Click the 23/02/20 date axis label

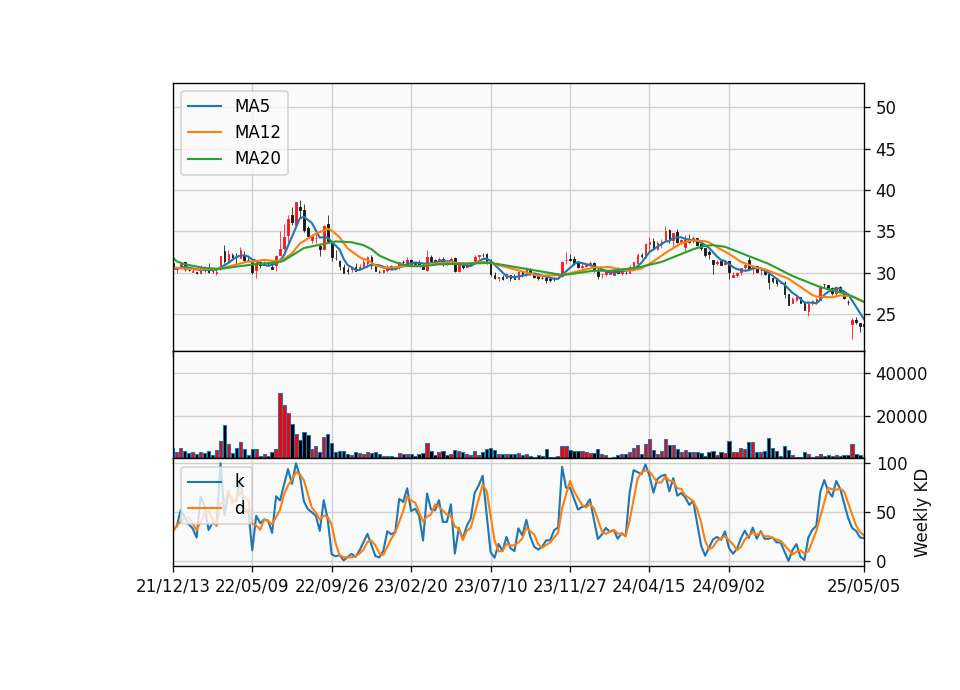(411, 587)
